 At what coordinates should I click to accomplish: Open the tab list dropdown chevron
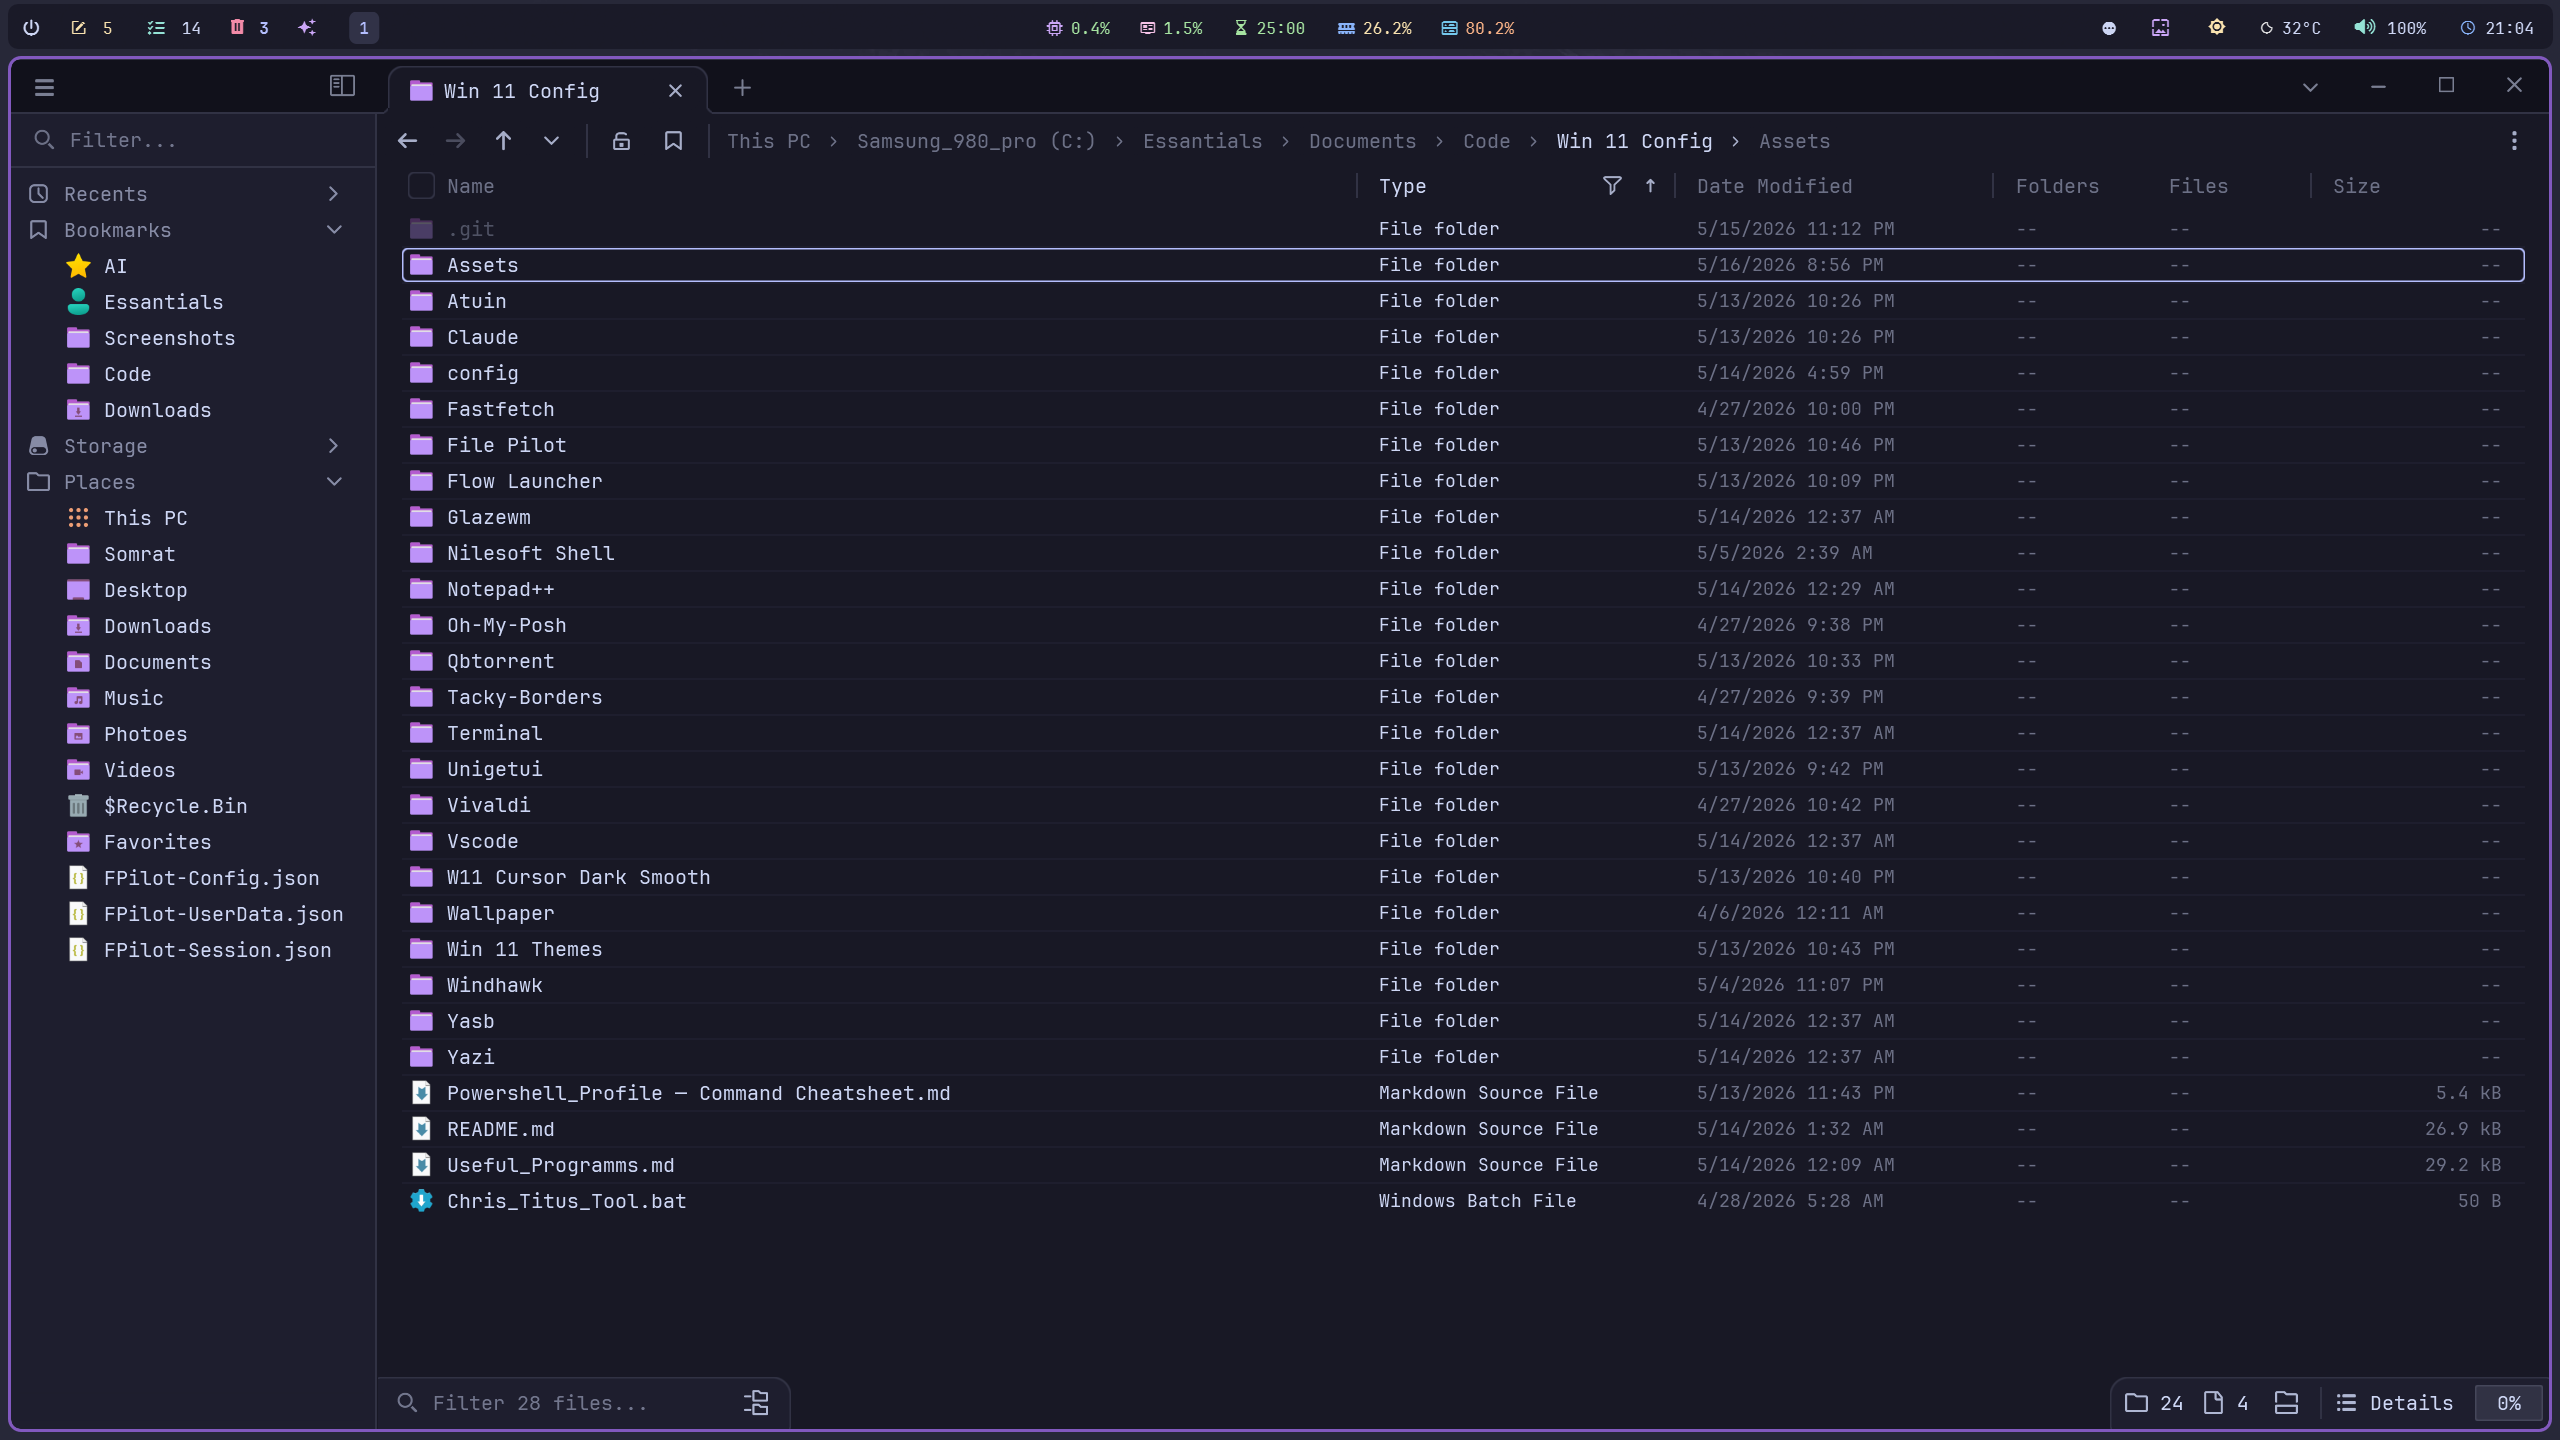tap(2310, 87)
